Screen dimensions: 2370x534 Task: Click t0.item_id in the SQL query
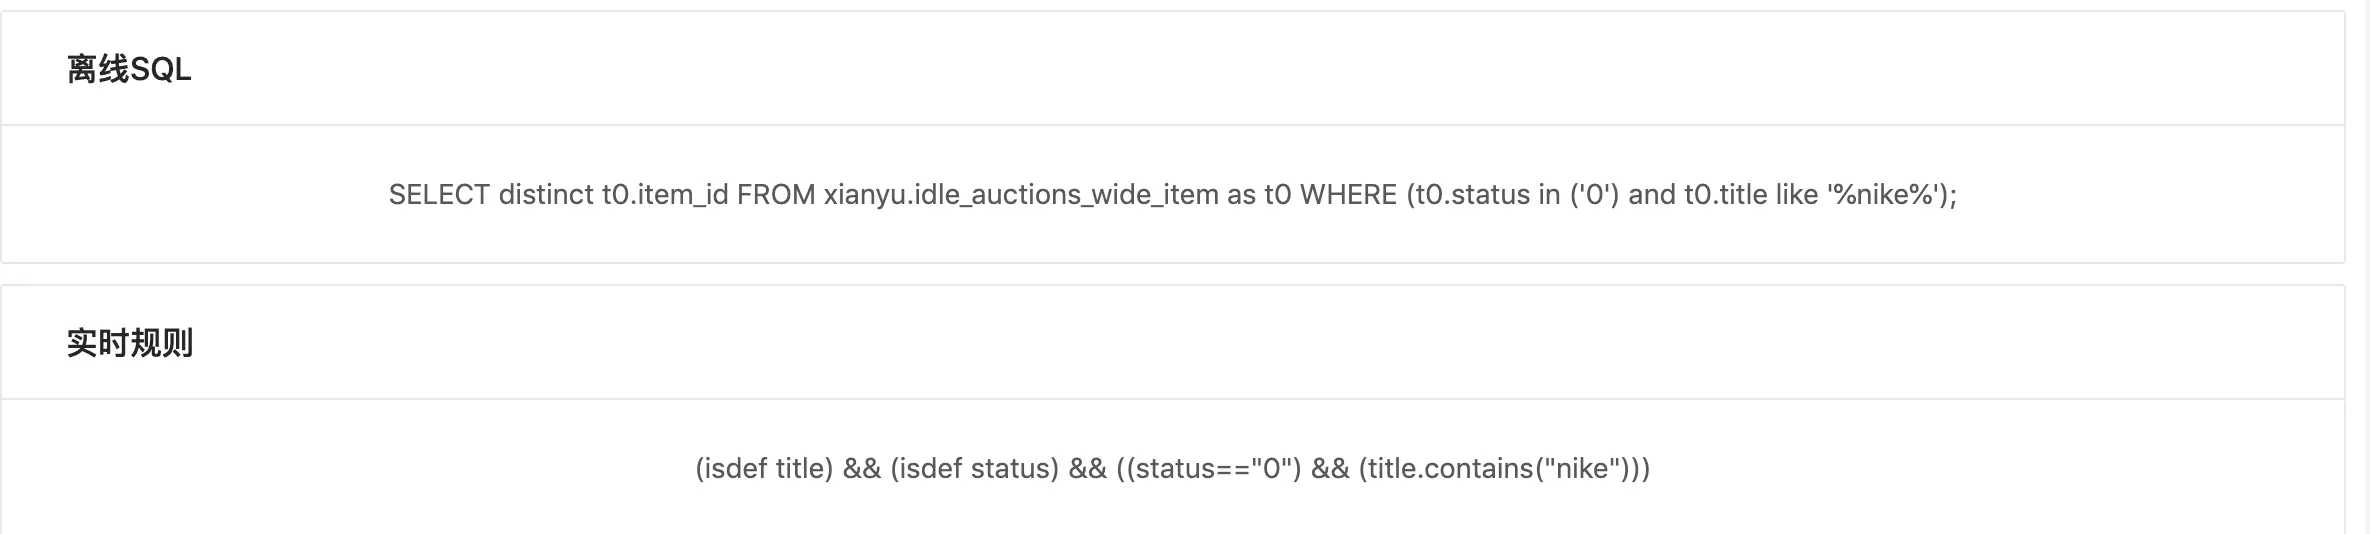click(x=665, y=194)
